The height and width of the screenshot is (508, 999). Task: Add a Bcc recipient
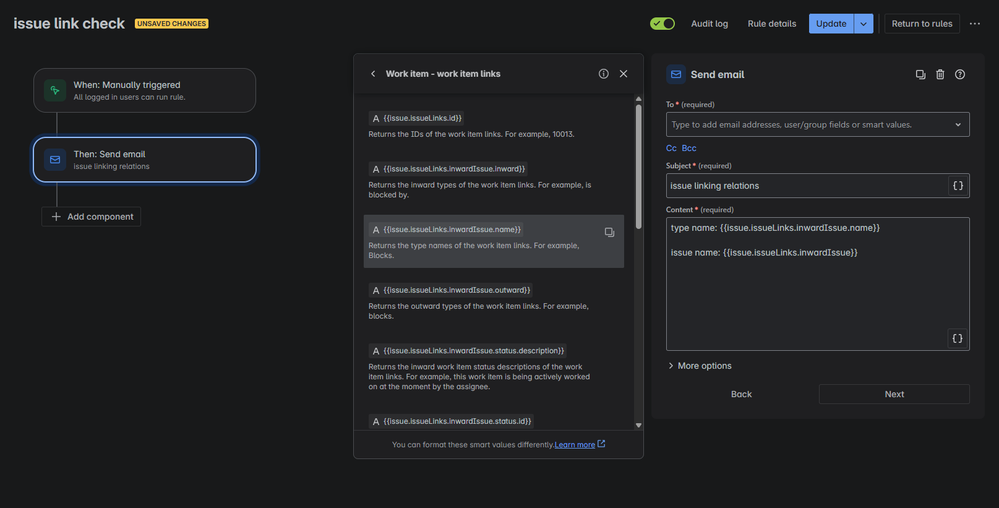click(689, 148)
